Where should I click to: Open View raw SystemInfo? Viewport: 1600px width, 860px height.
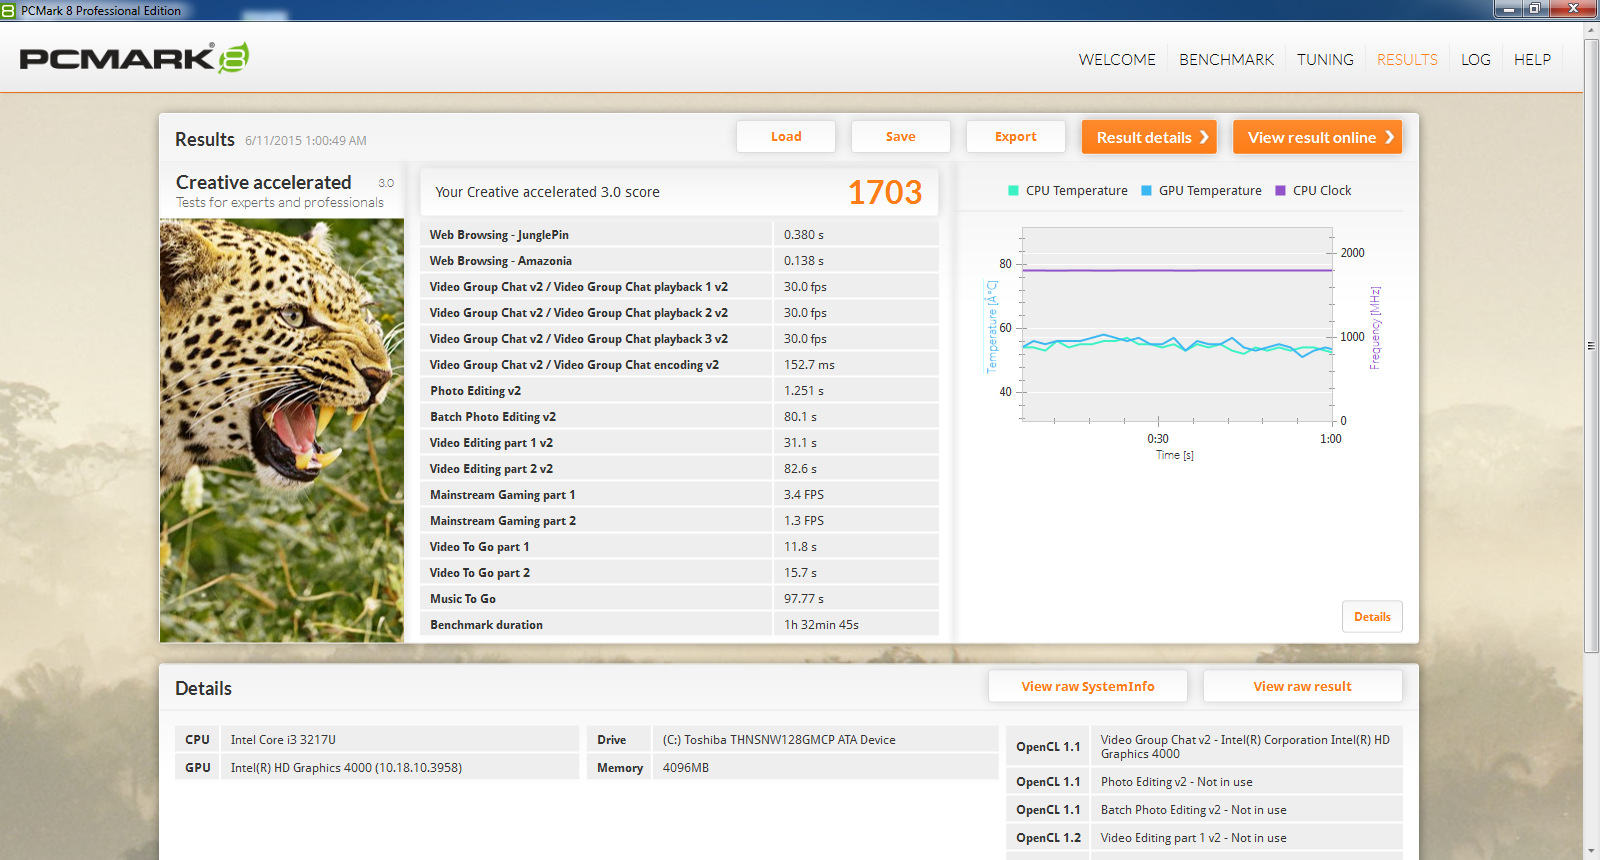point(1088,687)
